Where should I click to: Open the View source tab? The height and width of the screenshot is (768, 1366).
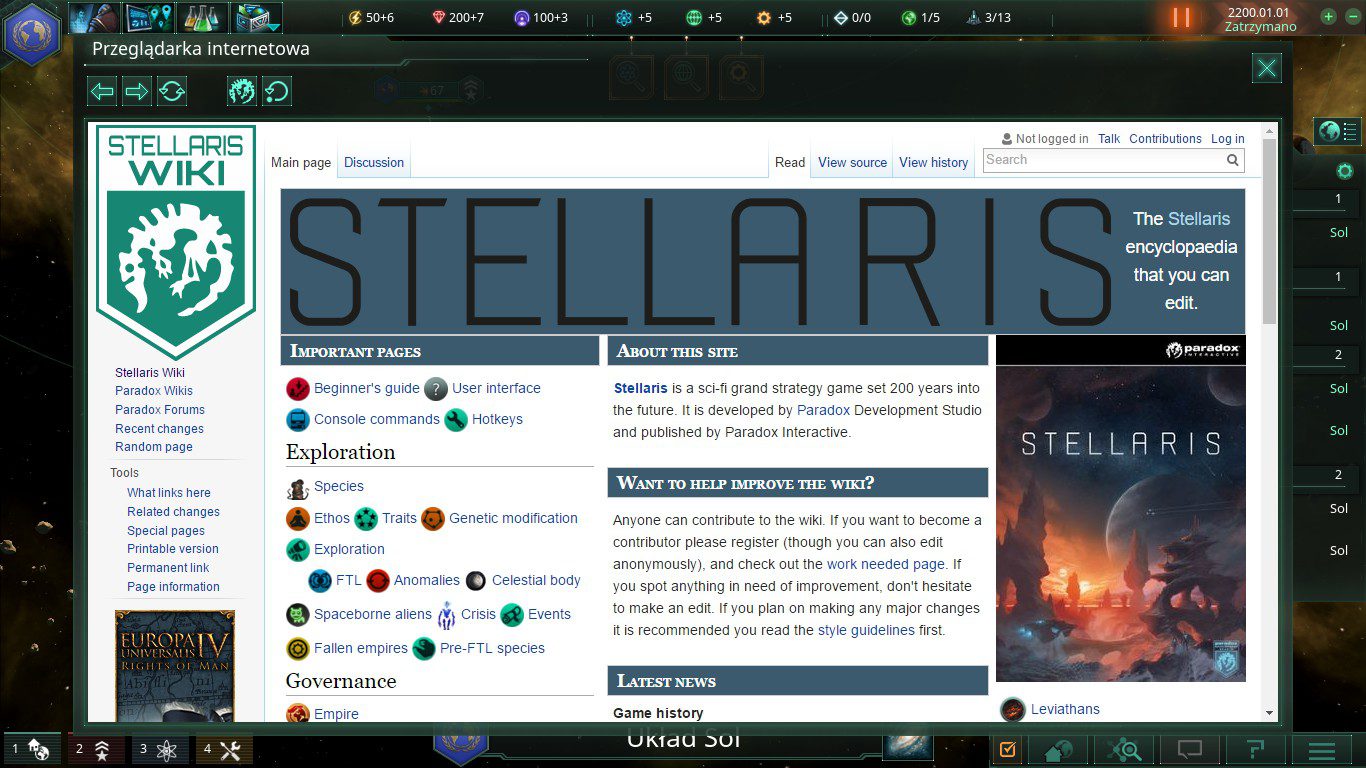(x=852, y=163)
